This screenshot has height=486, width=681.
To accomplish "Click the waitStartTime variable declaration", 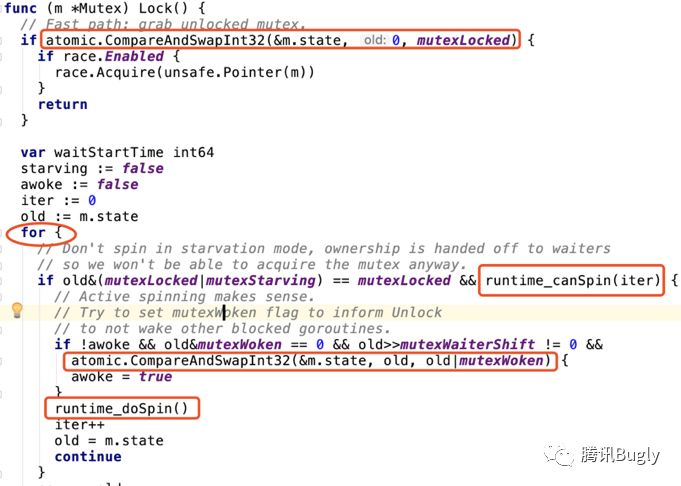I will pyautogui.click(x=109, y=152).
